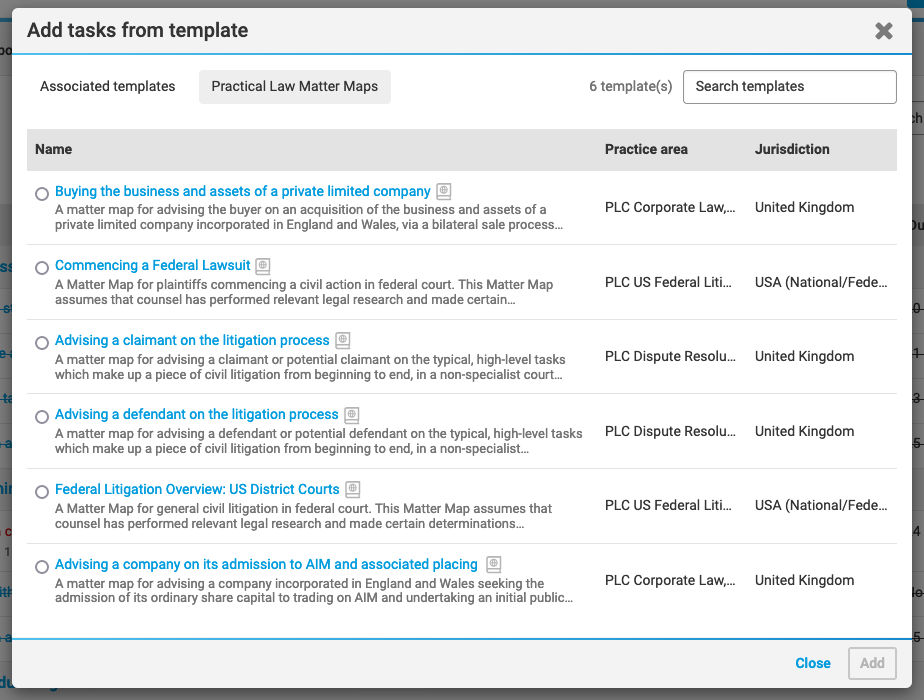The width and height of the screenshot is (924, 700).
Task: Select AIM admission template radio button
Action: (x=42, y=567)
